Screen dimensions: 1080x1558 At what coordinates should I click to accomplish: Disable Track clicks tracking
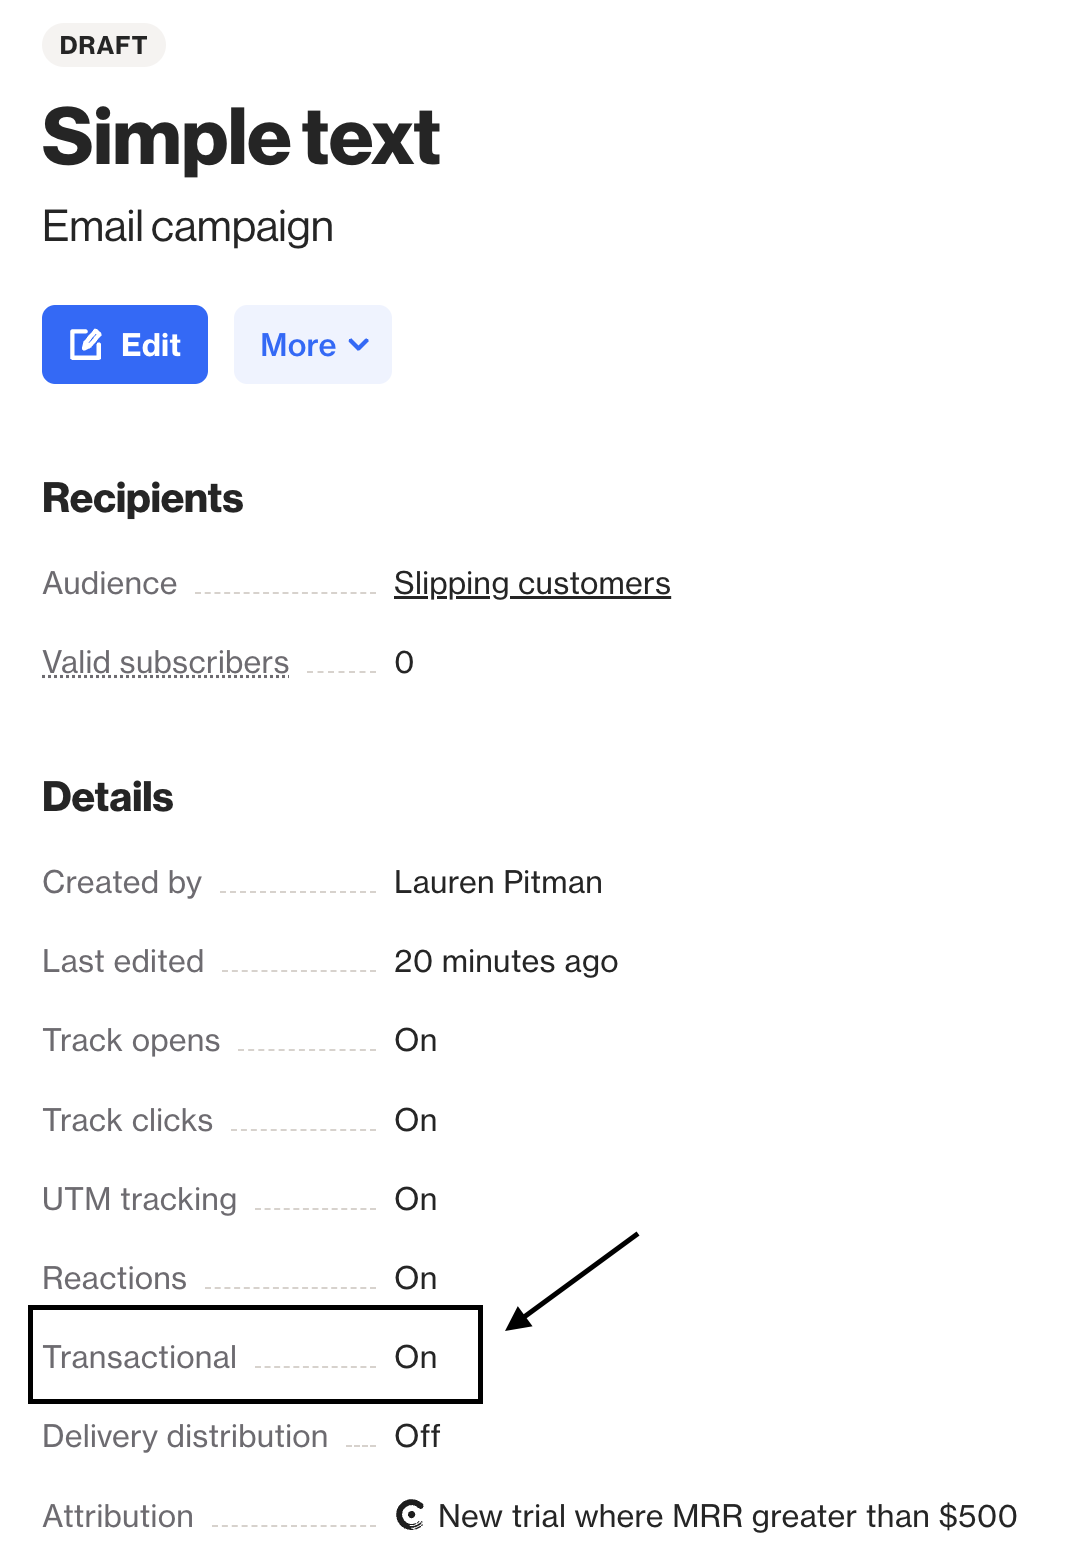coord(415,1120)
